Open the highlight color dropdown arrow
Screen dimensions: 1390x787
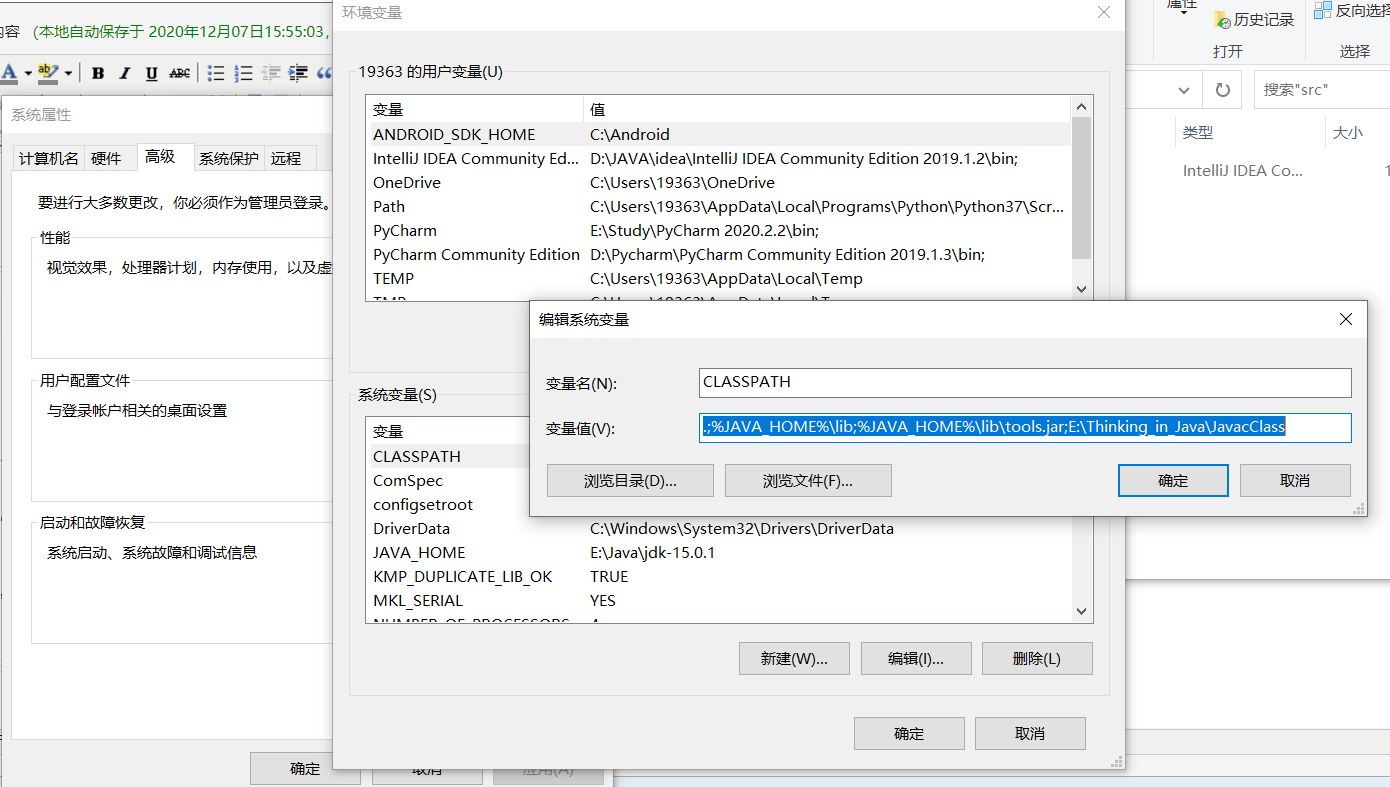(68, 73)
